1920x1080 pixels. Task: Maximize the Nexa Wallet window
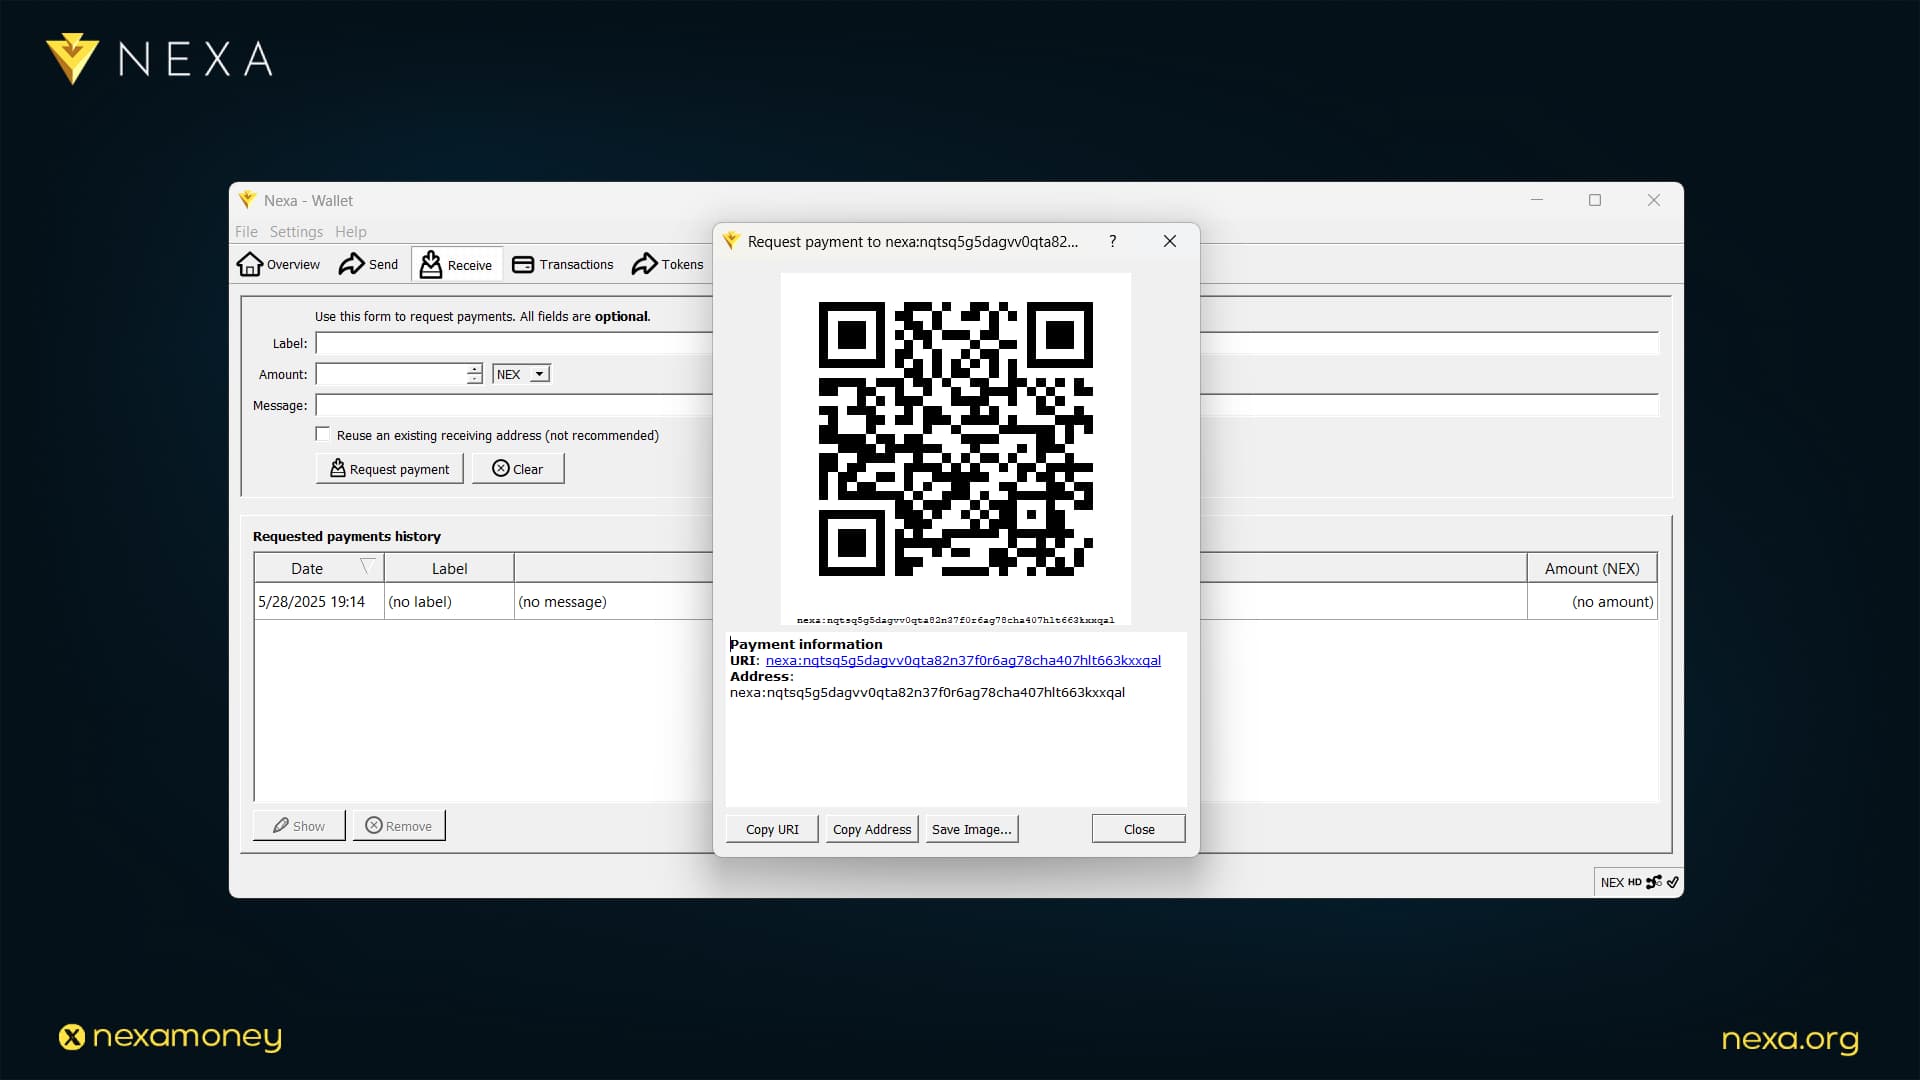(x=1595, y=200)
